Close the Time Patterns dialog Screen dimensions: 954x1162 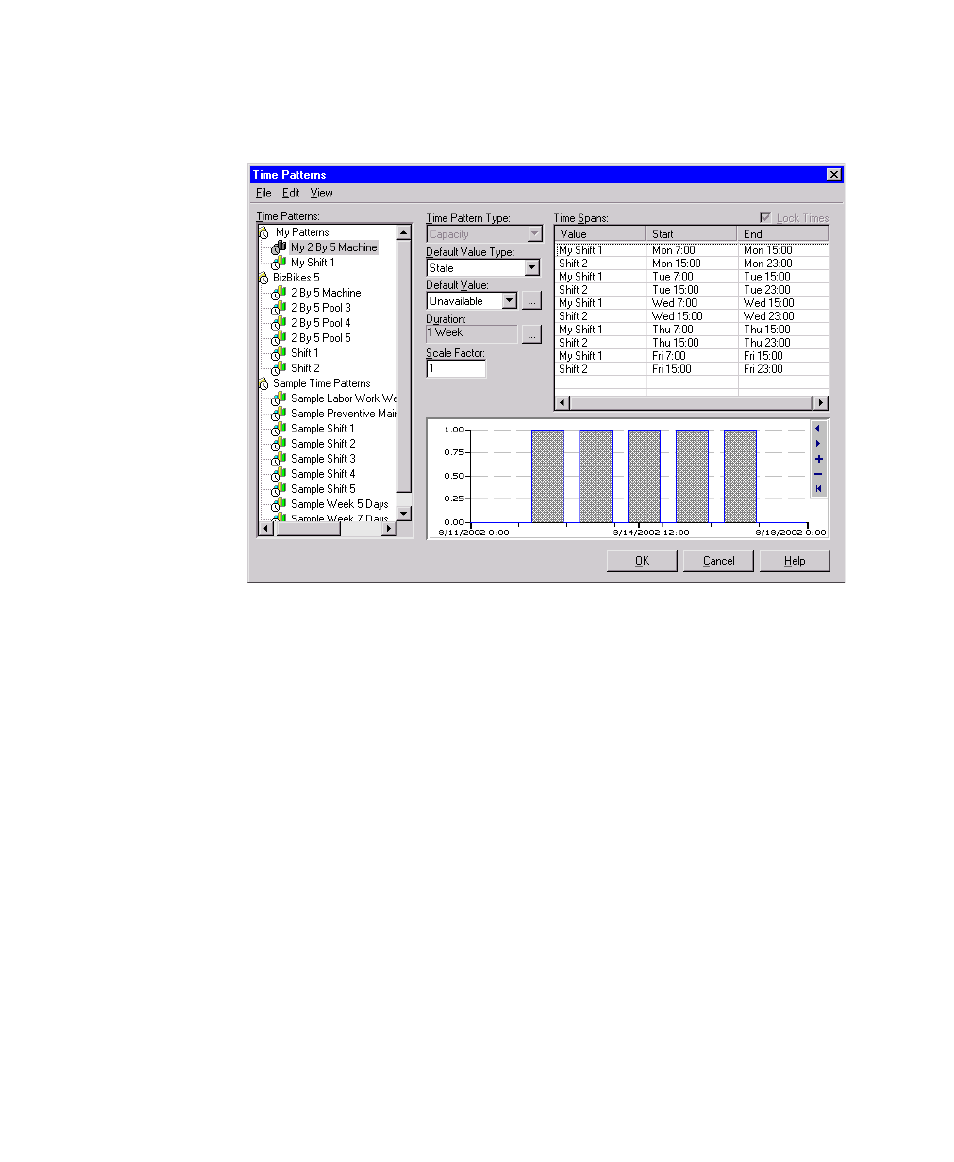point(834,175)
